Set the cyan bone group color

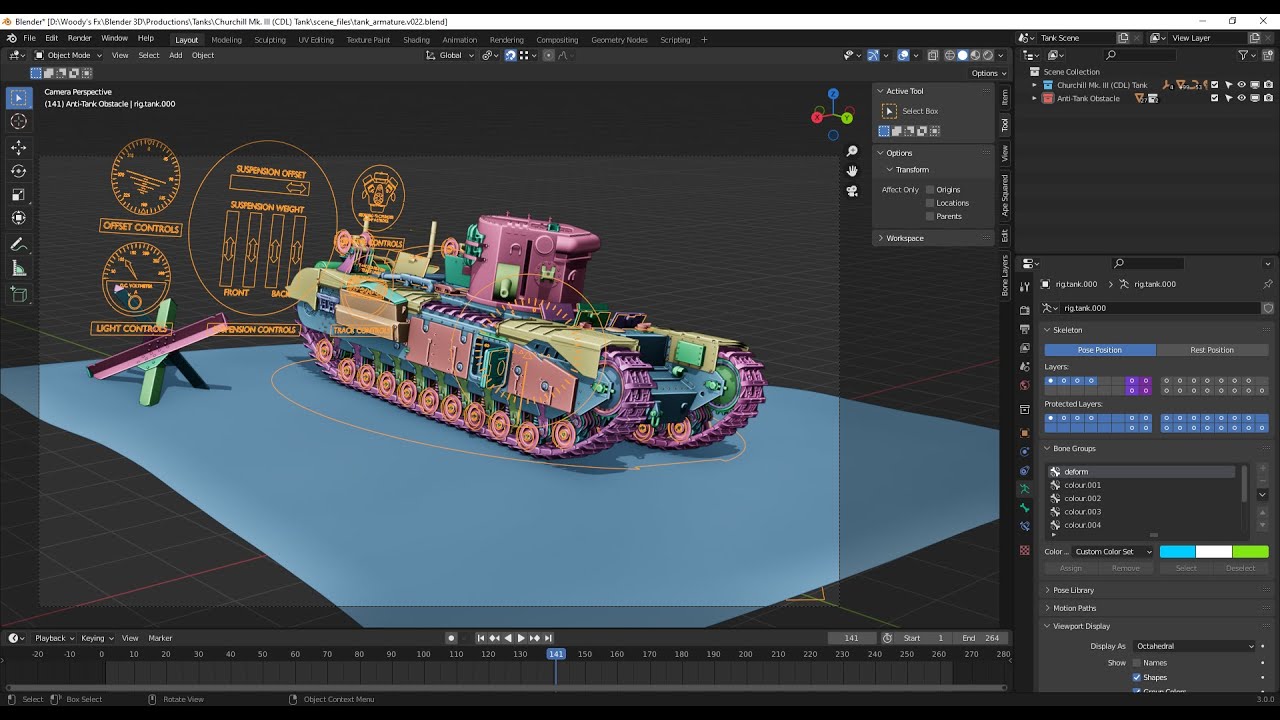[1177, 552]
